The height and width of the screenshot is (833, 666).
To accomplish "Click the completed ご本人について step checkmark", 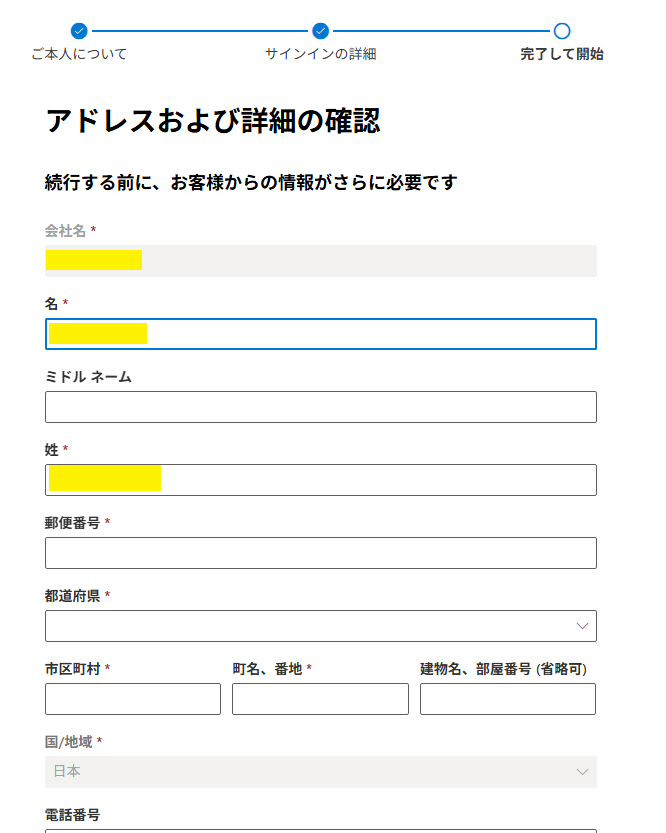I will (x=80, y=31).
